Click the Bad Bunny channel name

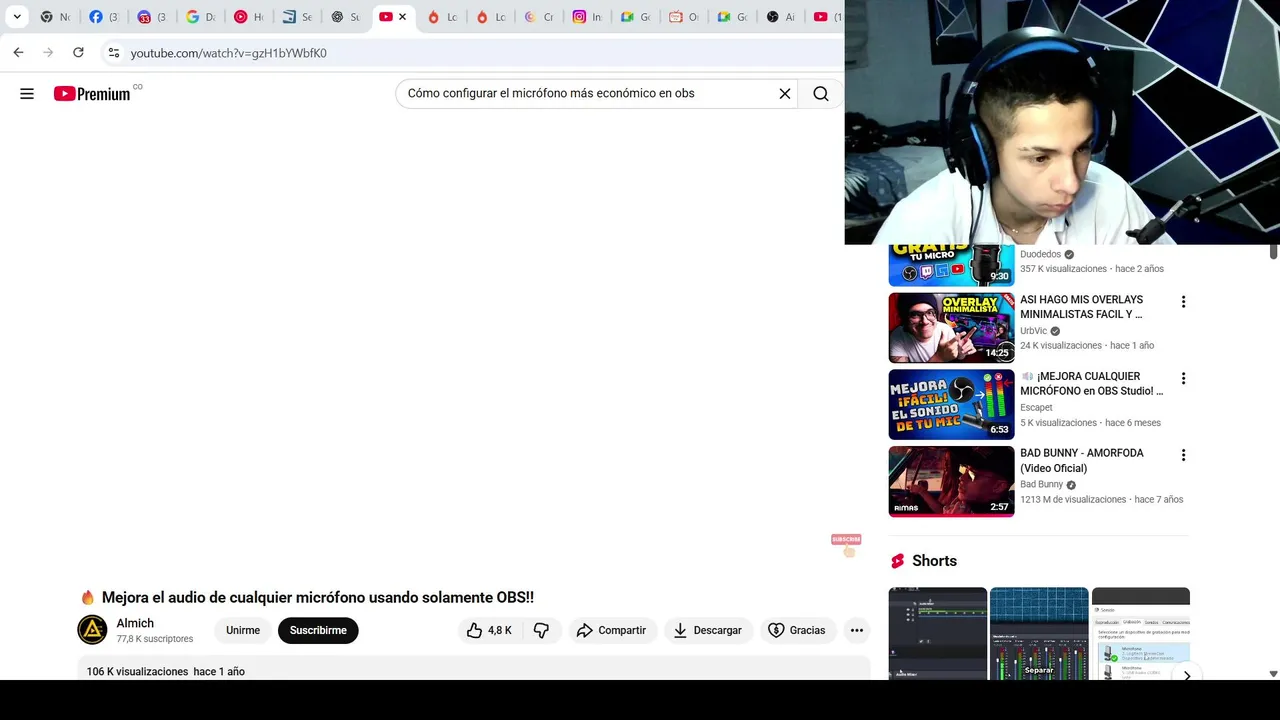coord(1041,484)
